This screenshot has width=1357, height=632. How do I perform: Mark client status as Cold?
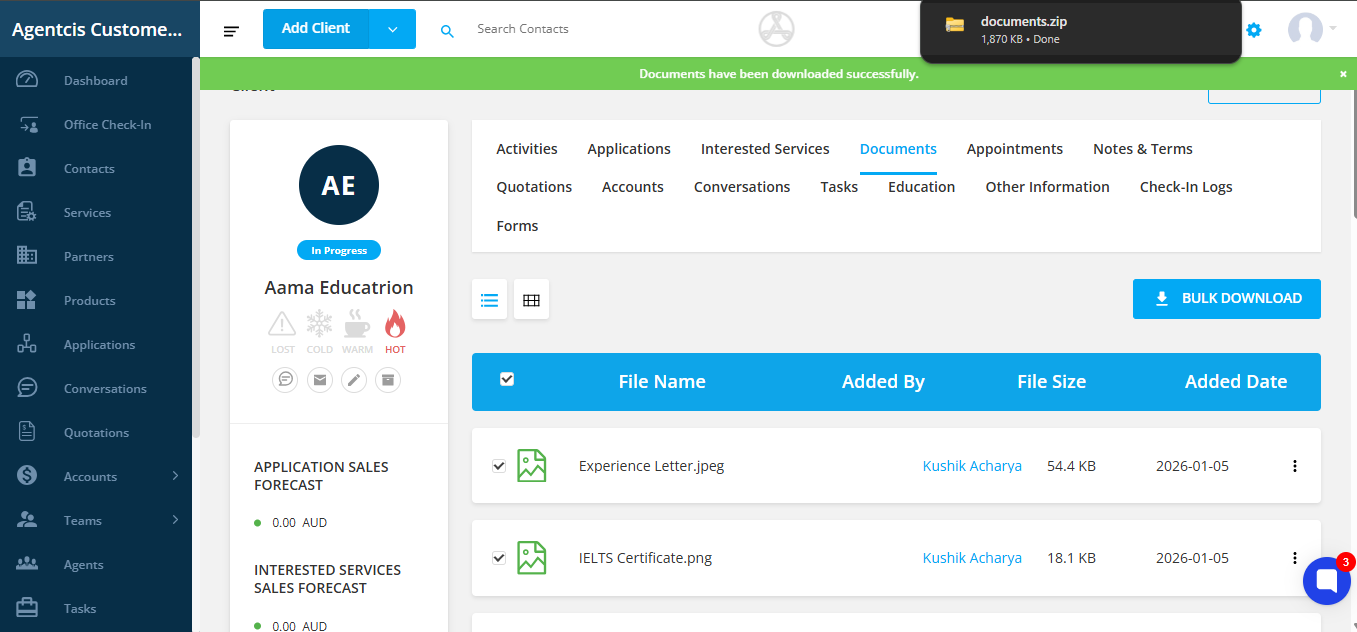(320, 332)
